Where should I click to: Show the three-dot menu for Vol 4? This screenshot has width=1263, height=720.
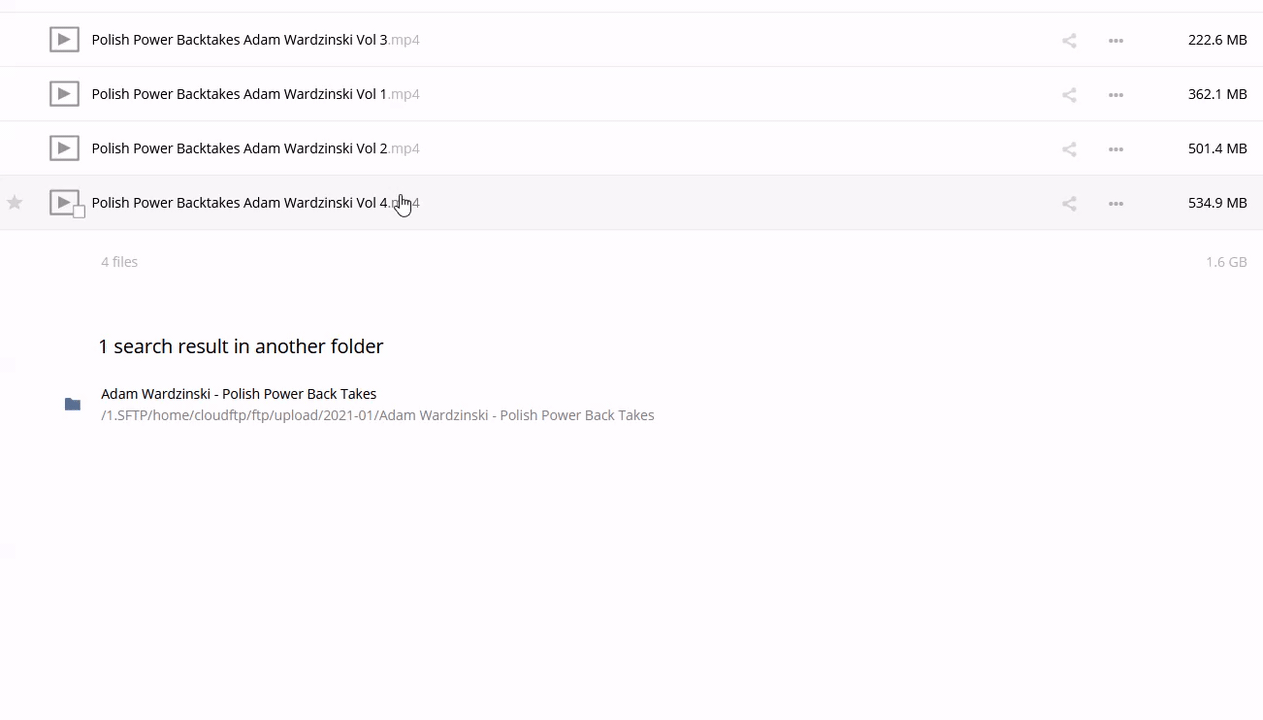pos(1116,203)
